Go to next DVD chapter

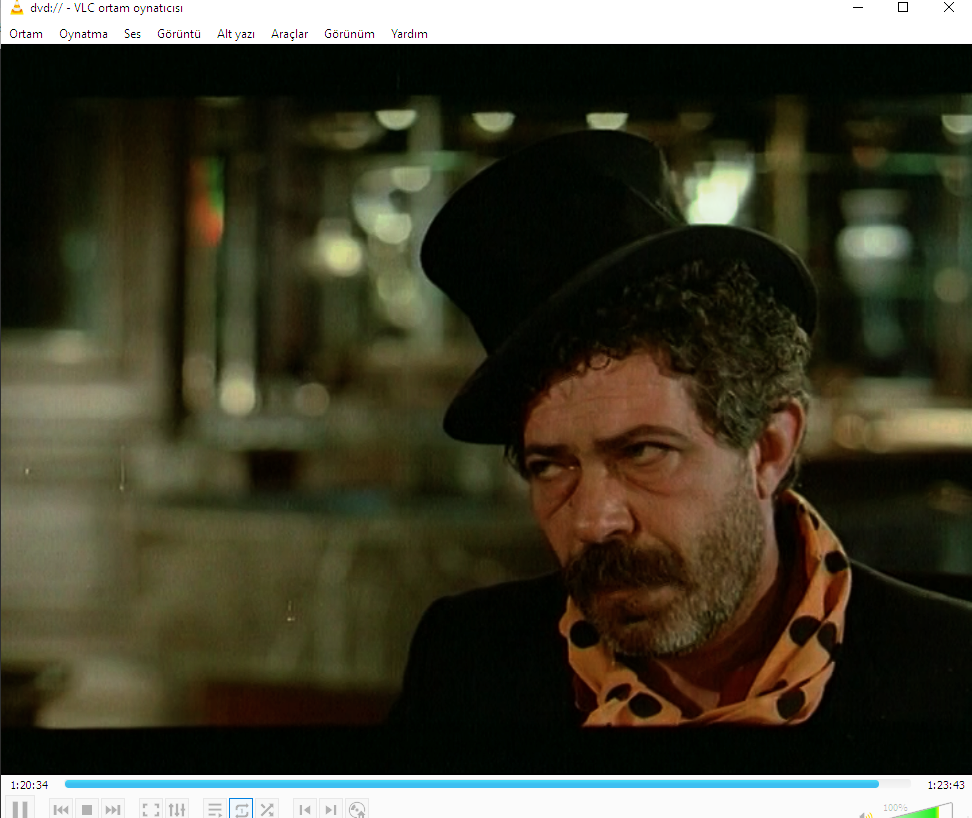click(331, 809)
